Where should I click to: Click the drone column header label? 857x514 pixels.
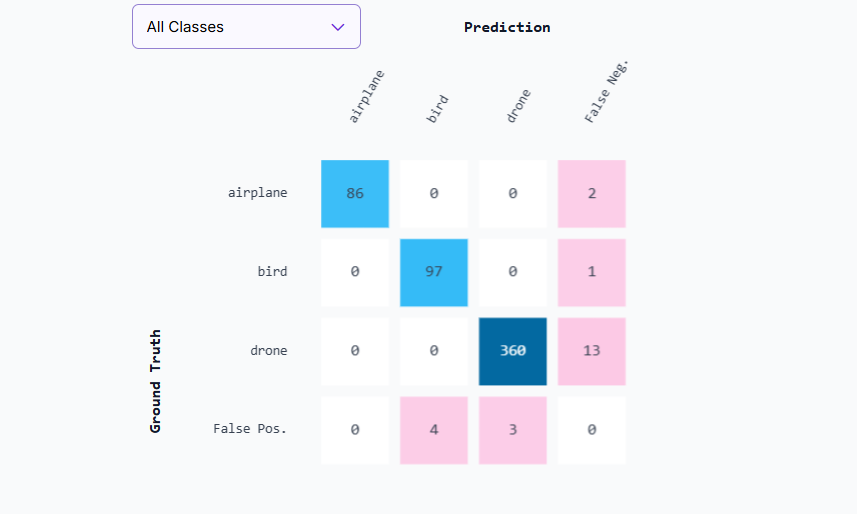(518, 106)
